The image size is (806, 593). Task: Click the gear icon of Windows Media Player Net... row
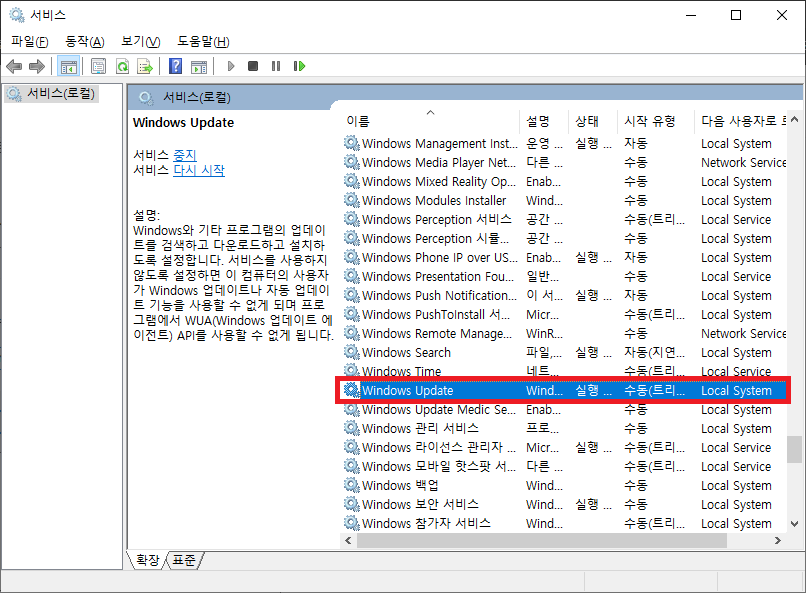pos(352,162)
